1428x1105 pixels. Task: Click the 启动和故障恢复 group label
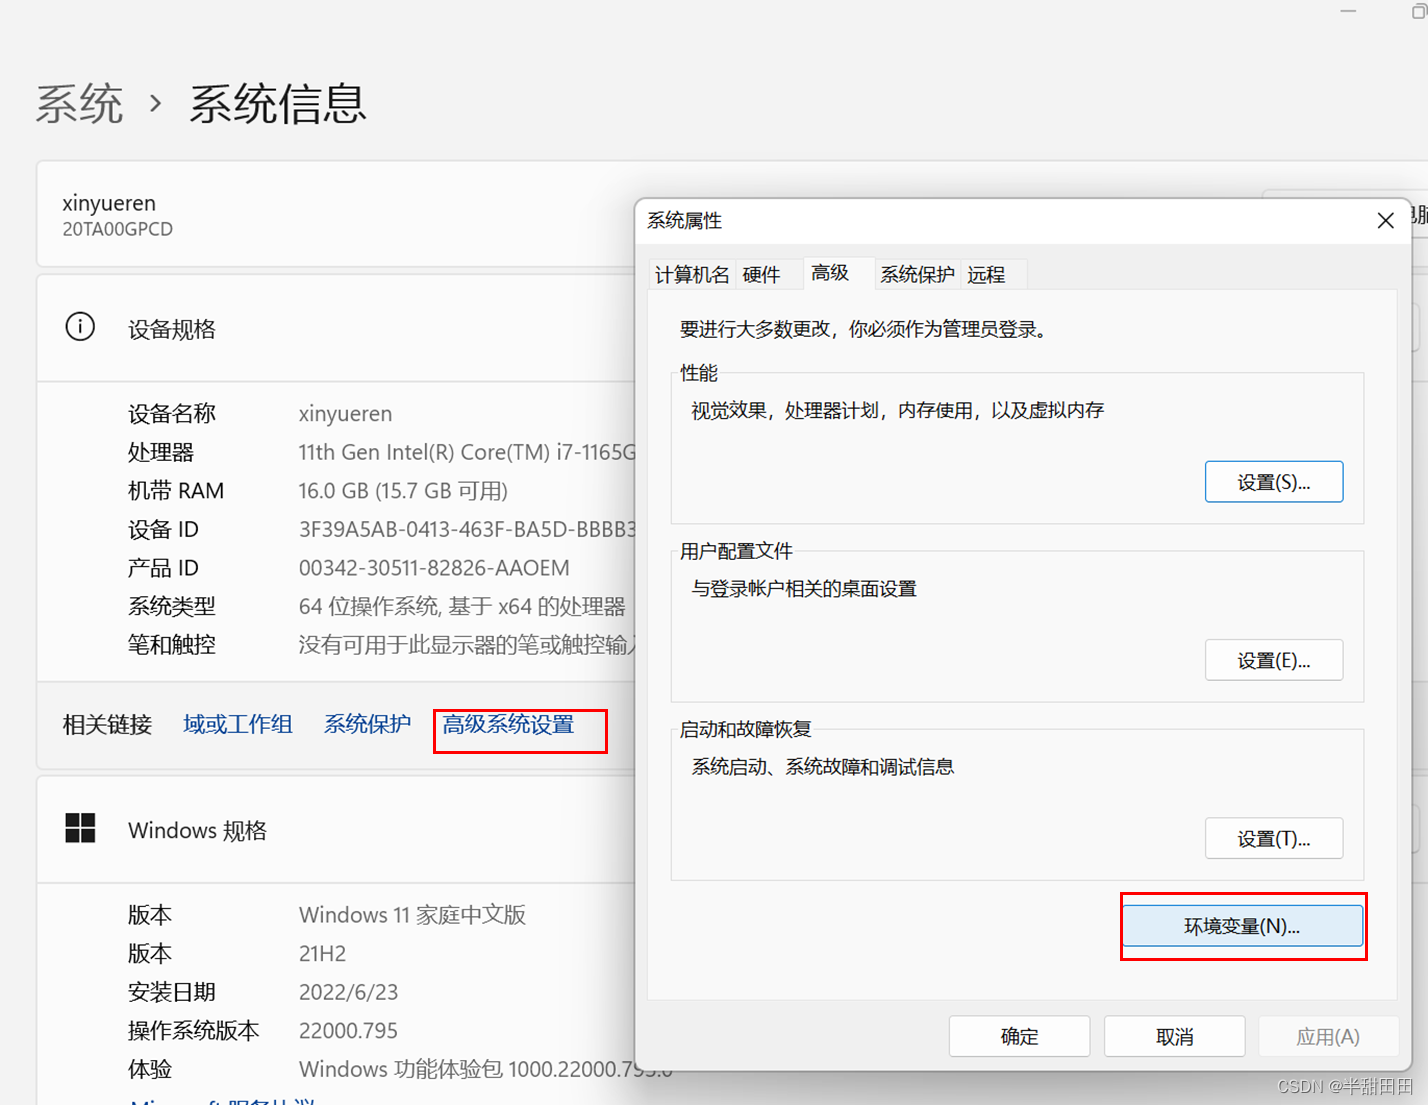pyautogui.click(x=745, y=729)
